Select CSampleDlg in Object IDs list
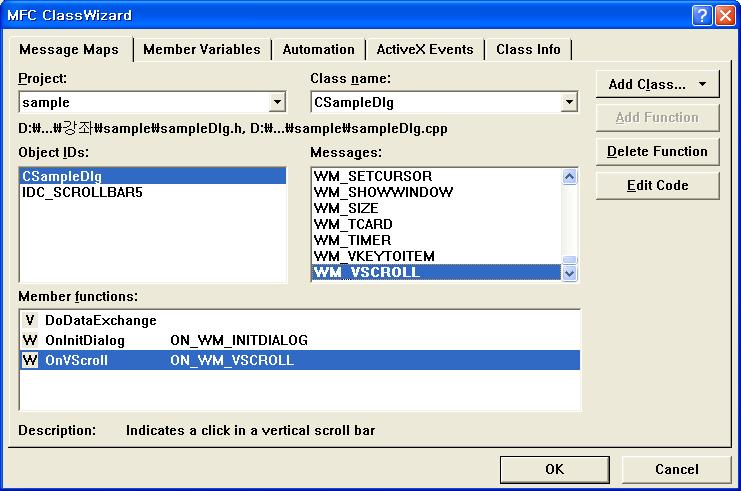 tap(153, 176)
